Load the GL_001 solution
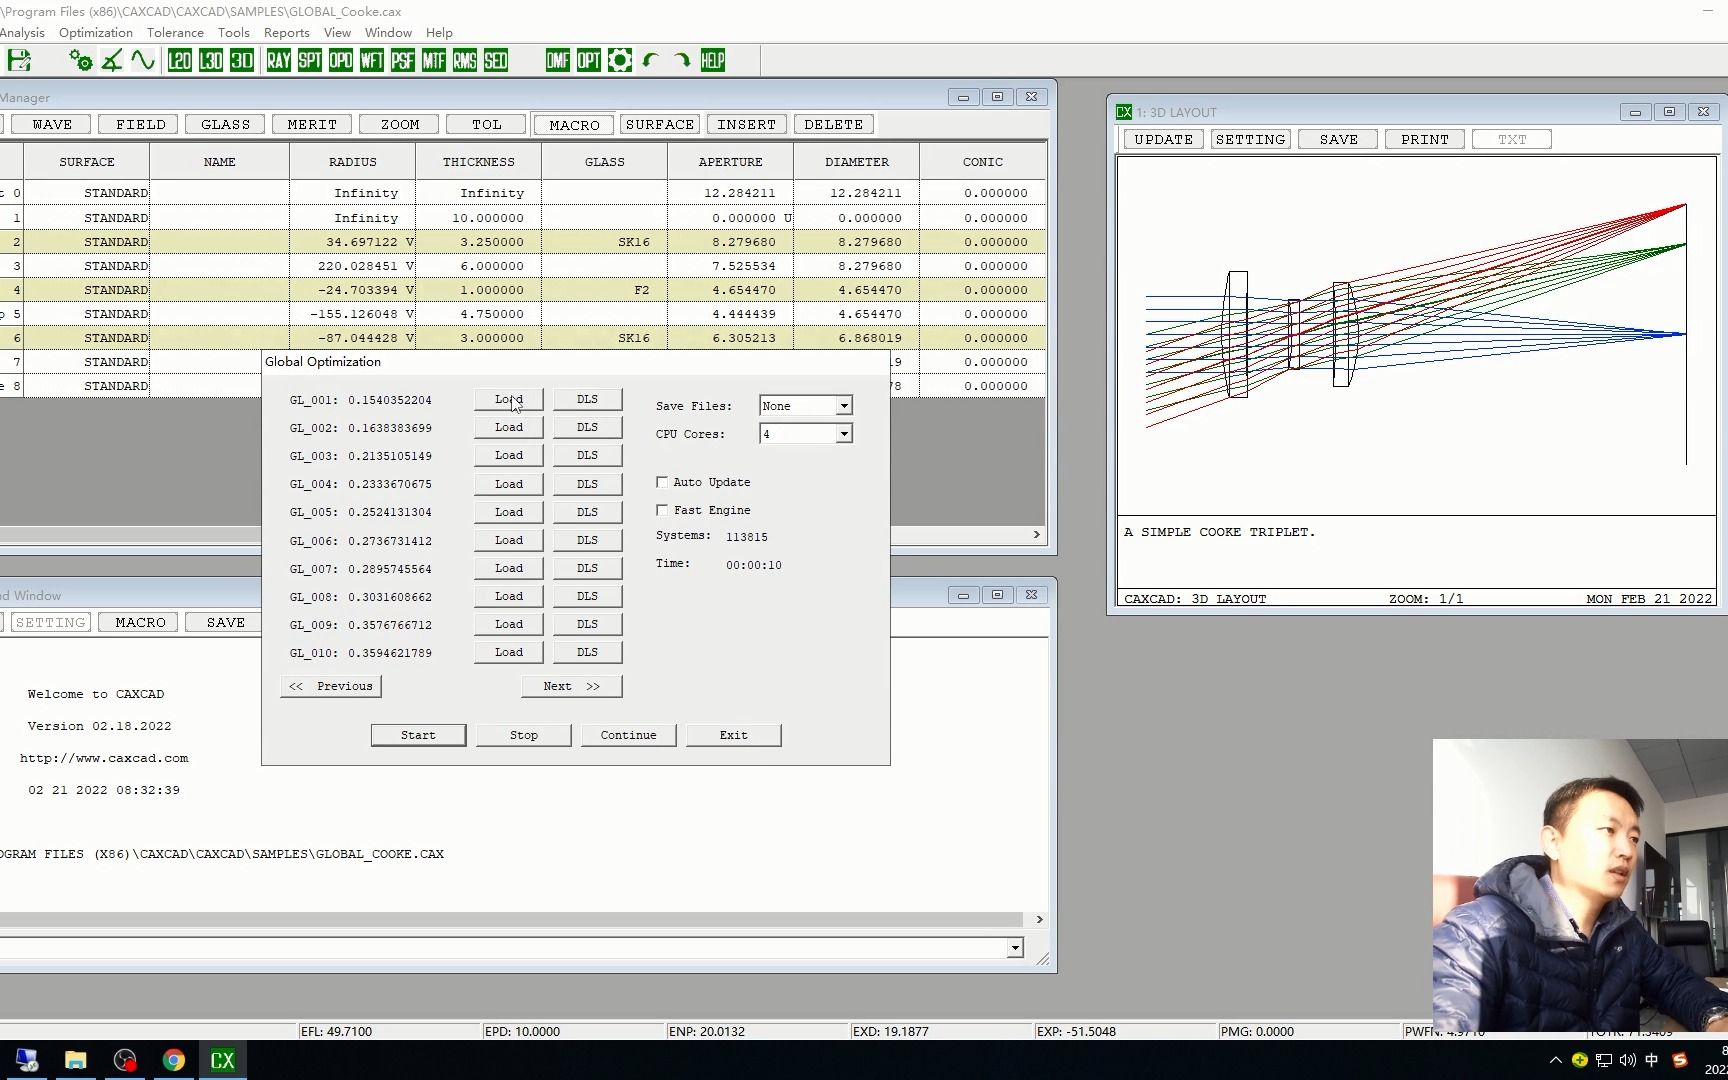 point(509,399)
